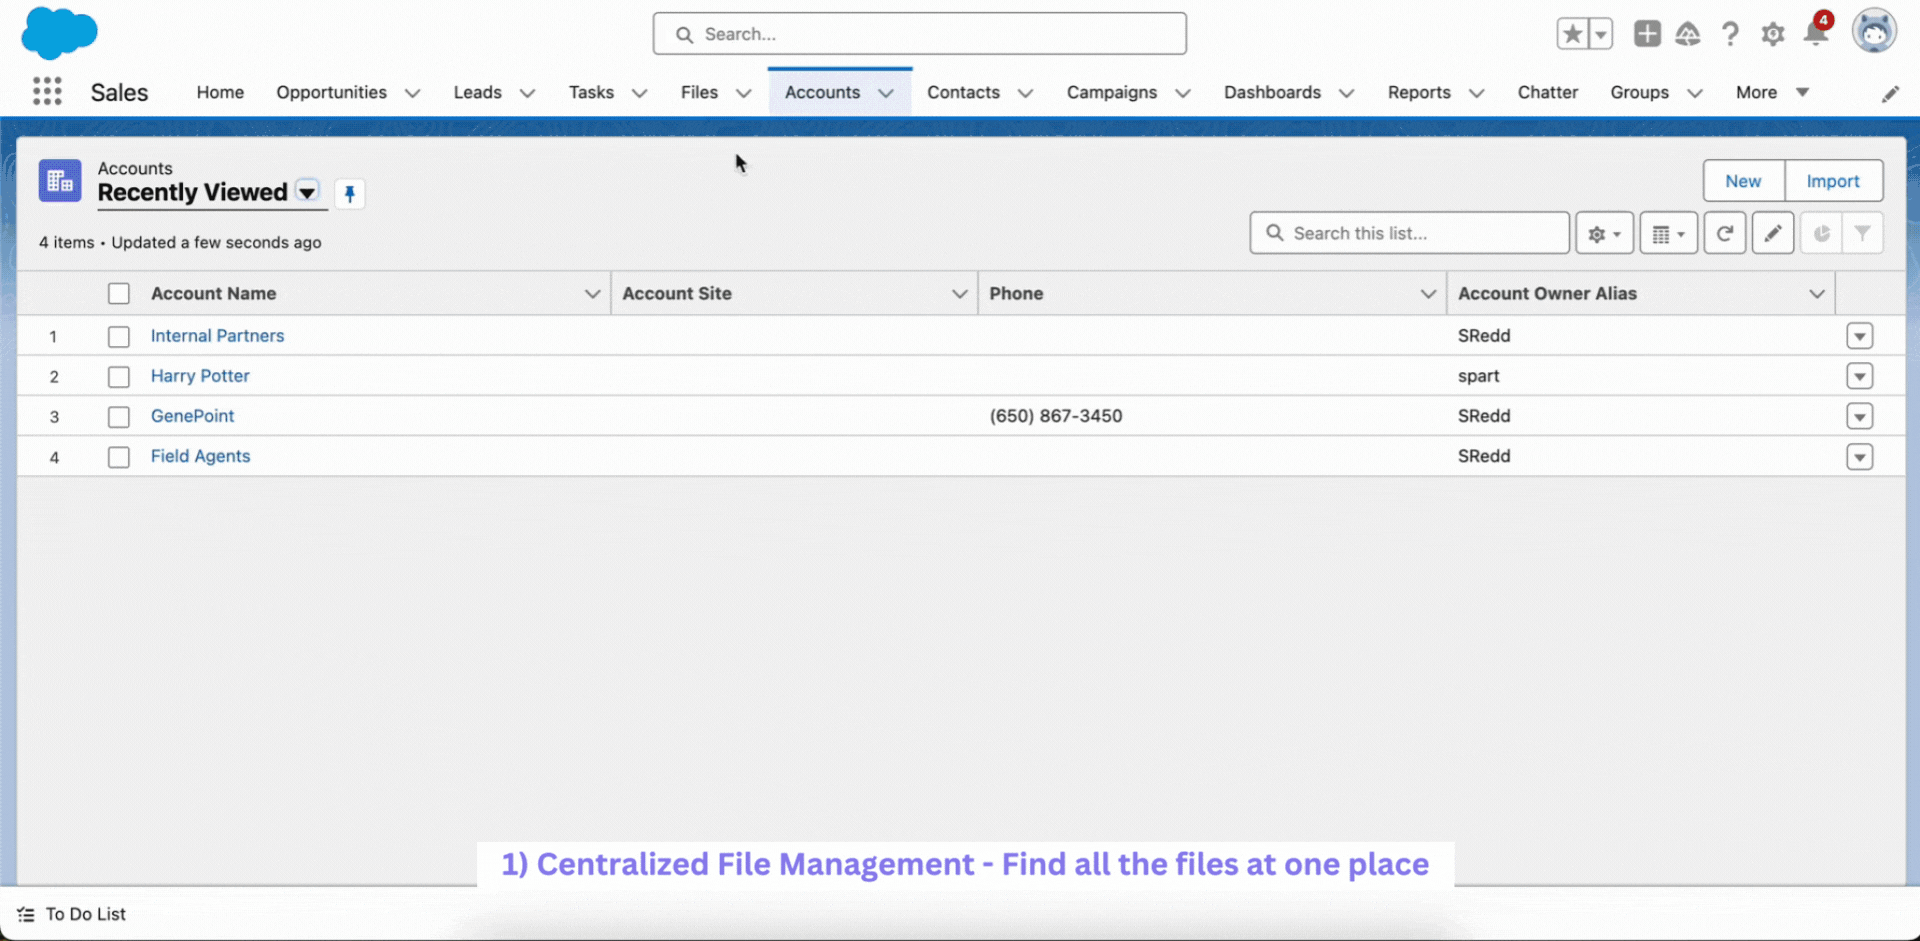Click the Filters funnel icon

click(x=1862, y=233)
